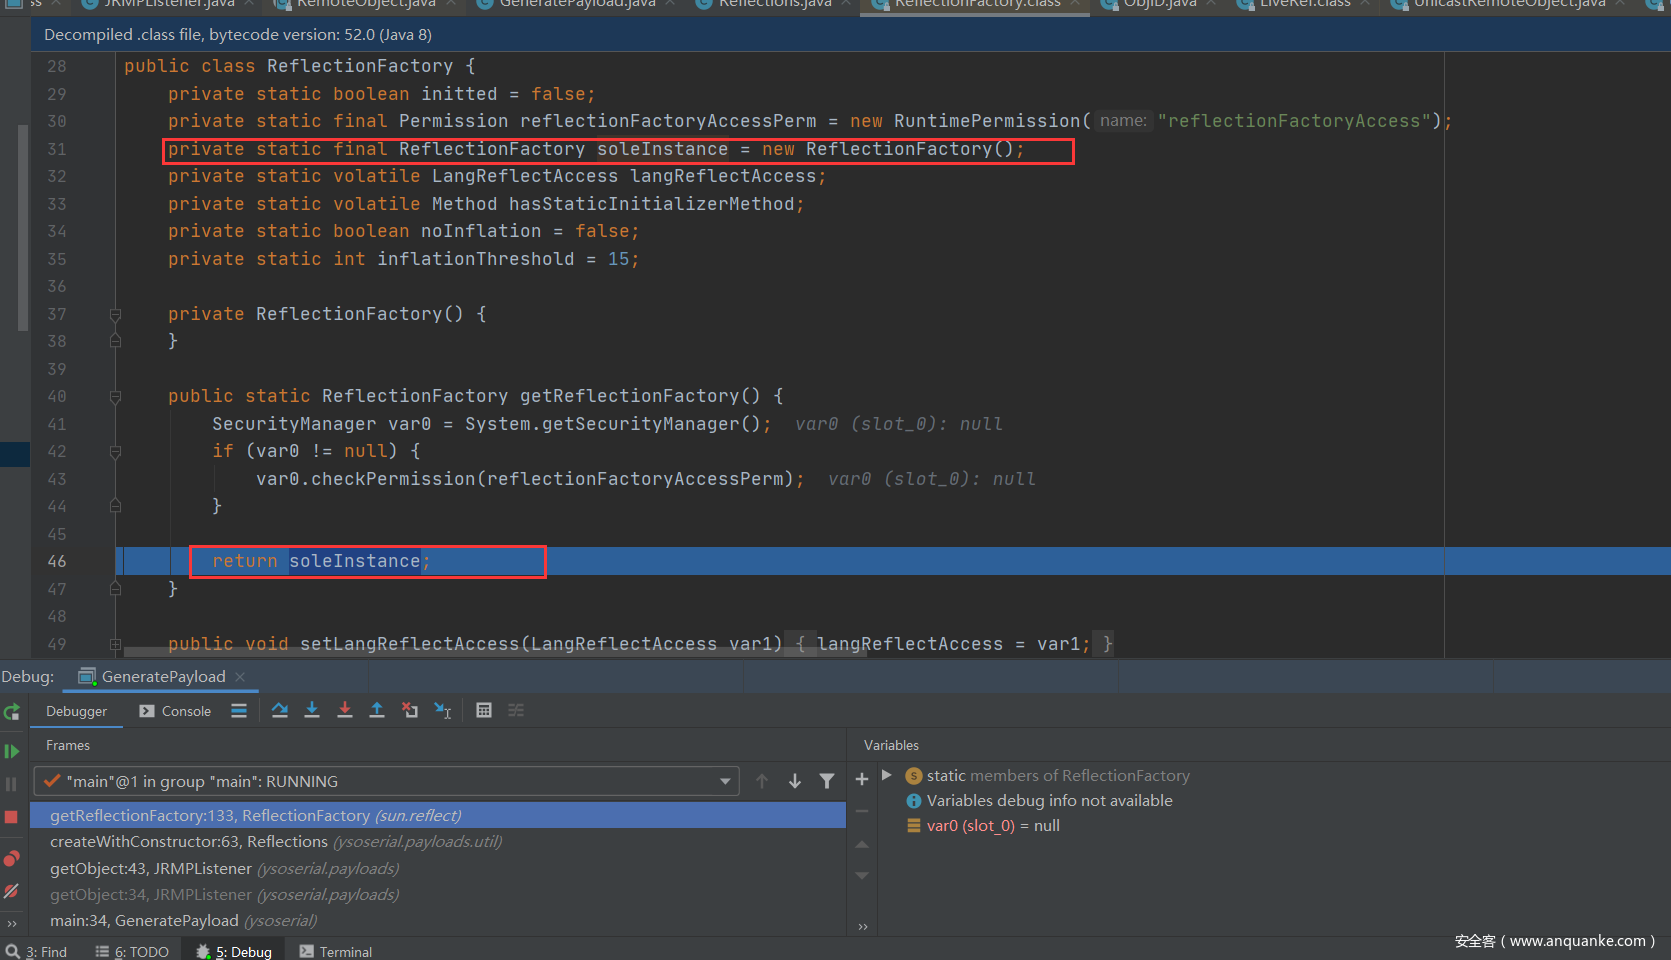1671x960 pixels.
Task: Click the Step Out icon
Action: pyautogui.click(x=377, y=710)
